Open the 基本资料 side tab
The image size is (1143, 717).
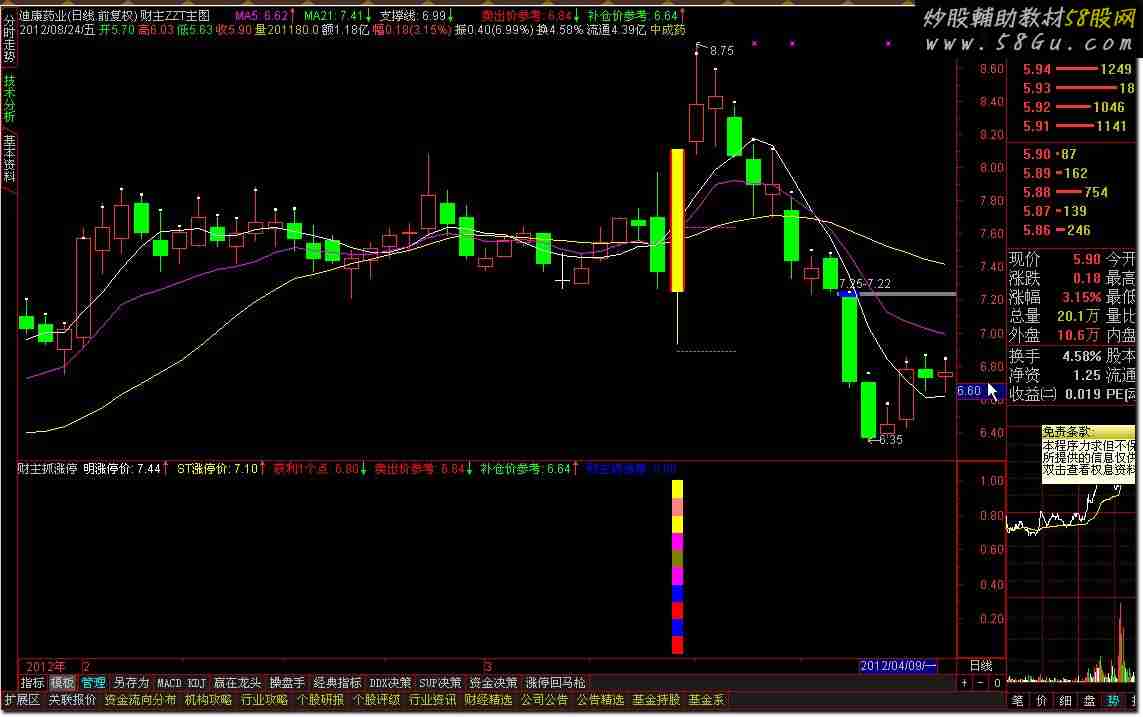(9, 158)
